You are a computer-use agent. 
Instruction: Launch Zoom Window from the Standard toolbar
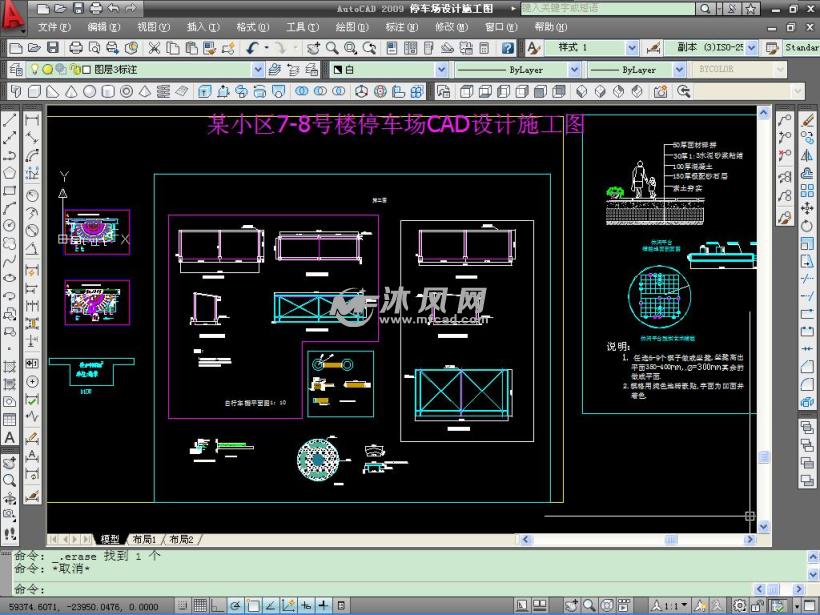coord(351,48)
